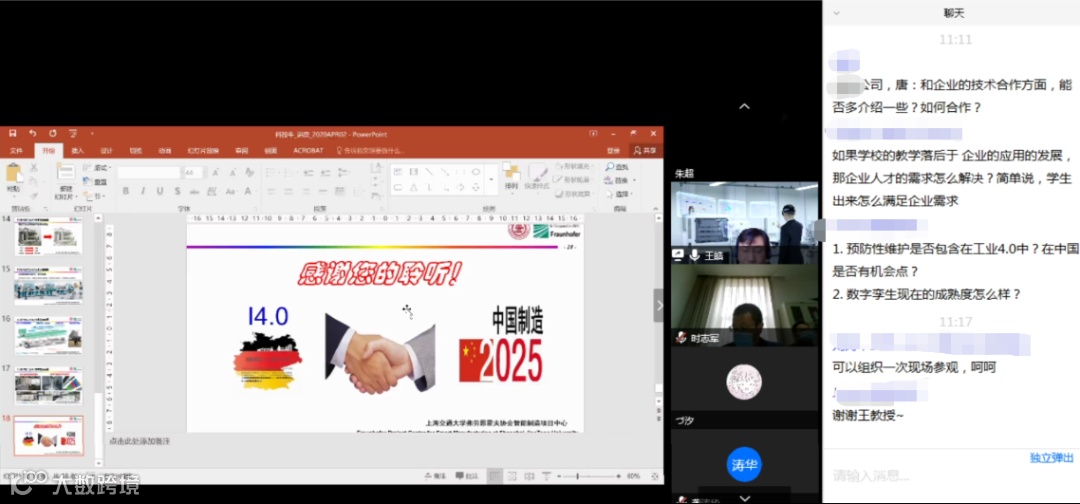Image resolution: width=1080 pixels, height=504 pixels.
Task: Switch to the 动画 Animations tab
Action: pos(165,150)
